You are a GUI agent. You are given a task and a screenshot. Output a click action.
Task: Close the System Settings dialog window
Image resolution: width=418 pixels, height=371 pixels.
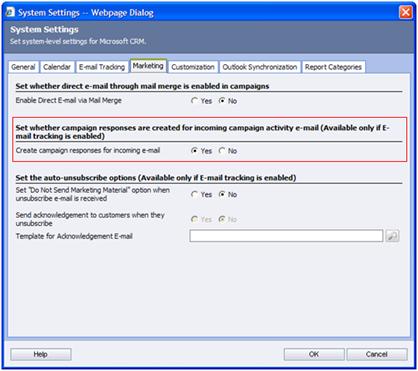406,12
